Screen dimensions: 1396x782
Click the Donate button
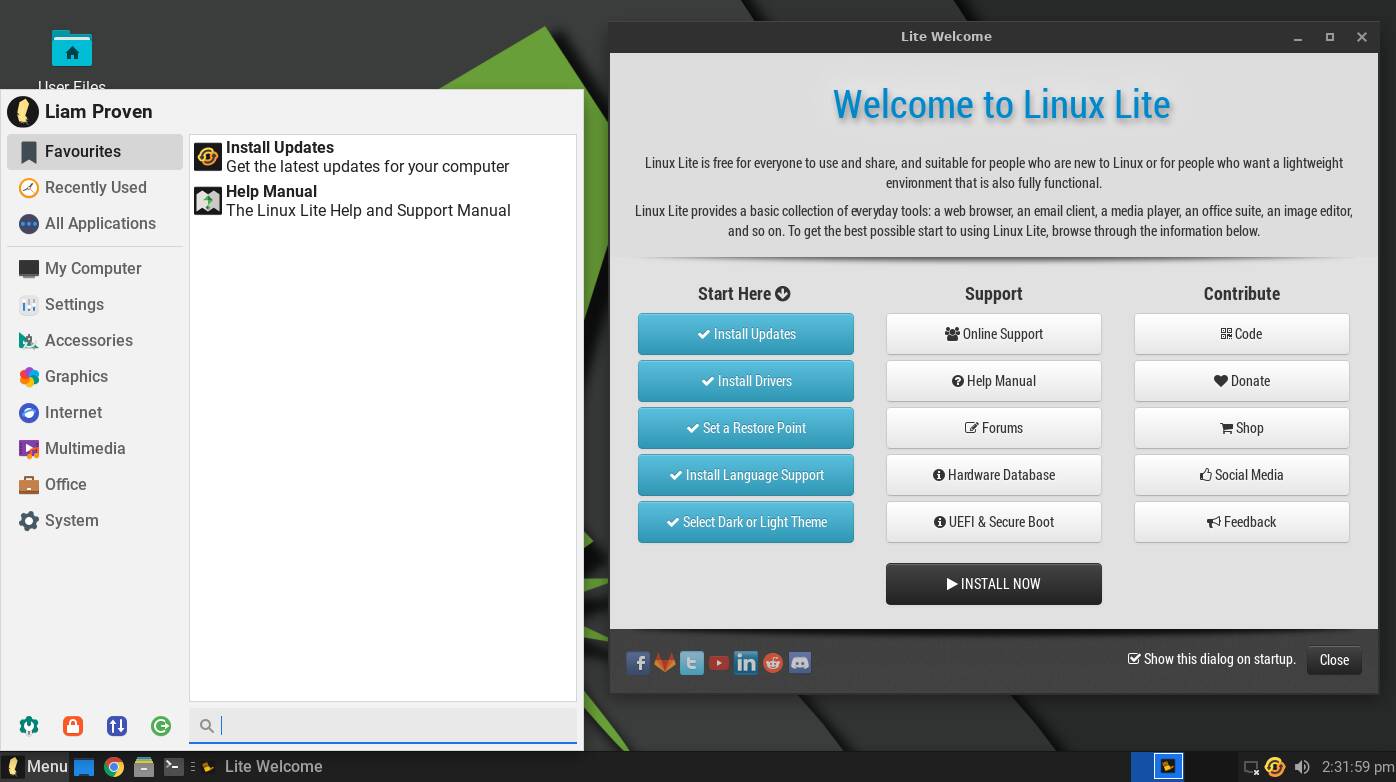(1242, 381)
